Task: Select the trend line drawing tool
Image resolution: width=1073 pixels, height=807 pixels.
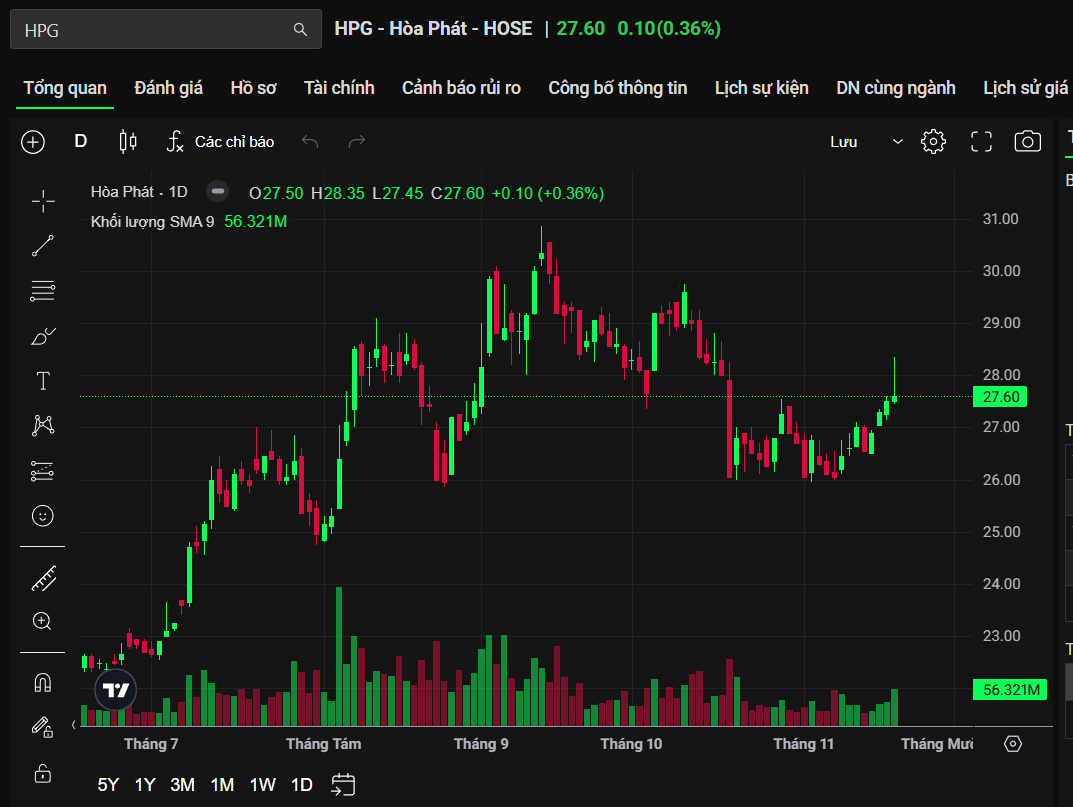Action: 43,246
